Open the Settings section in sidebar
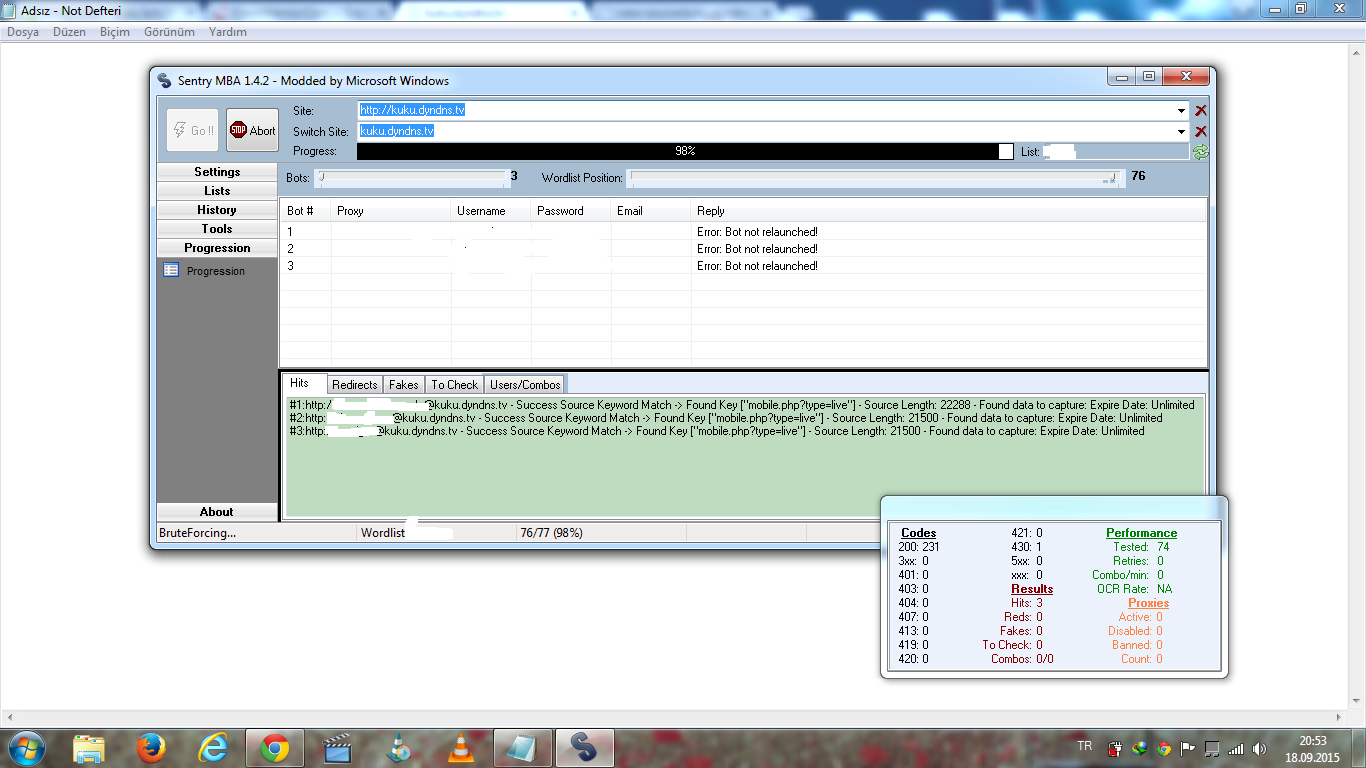1366x768 pixels. coord(217,172)
